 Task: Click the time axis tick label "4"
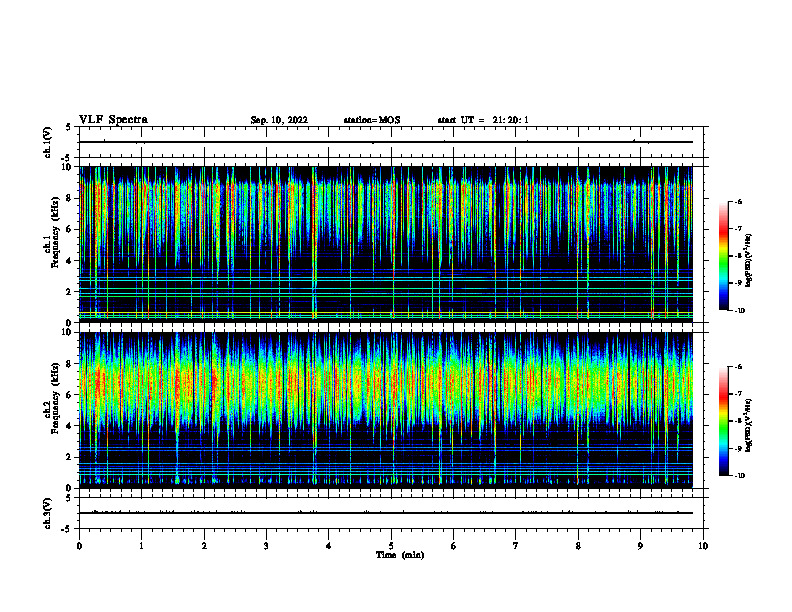click(329, 546)
